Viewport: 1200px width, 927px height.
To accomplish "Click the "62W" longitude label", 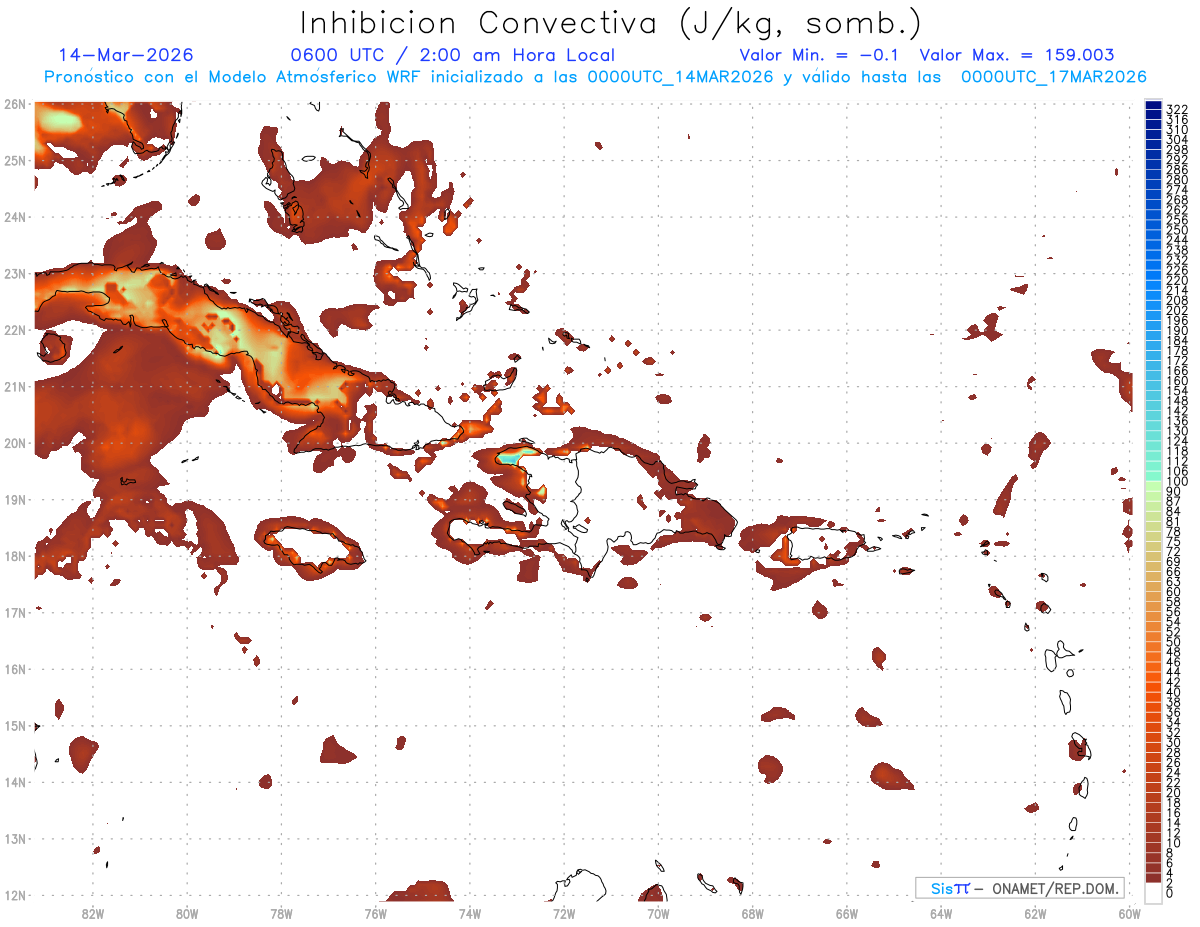I will click(1035, 913).
